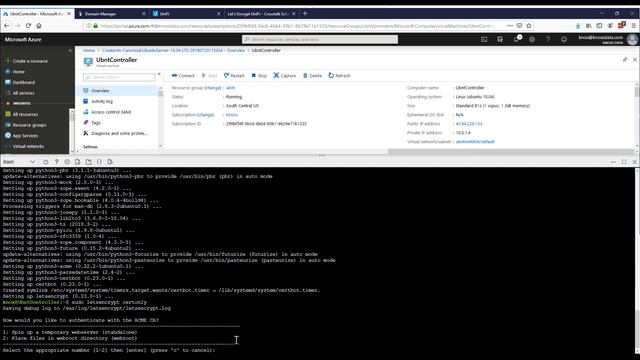Open All resources in the sidebar
Screen dimensions: 640x360
pos(24,114)
